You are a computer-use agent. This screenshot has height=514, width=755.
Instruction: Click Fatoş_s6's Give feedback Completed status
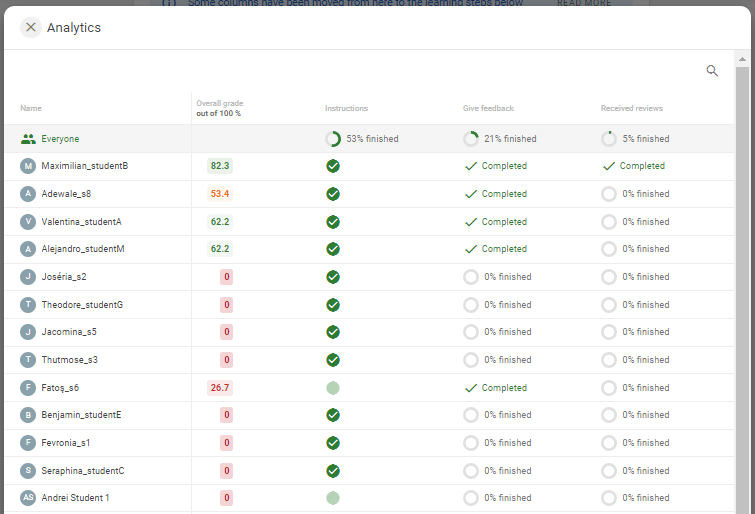(x=496, y=388)
